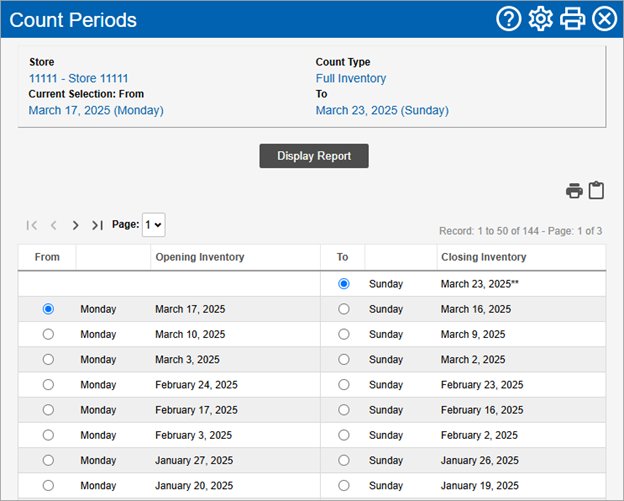
Task: Choose From radio for February 24, 2025
Action: pos(48,385)
